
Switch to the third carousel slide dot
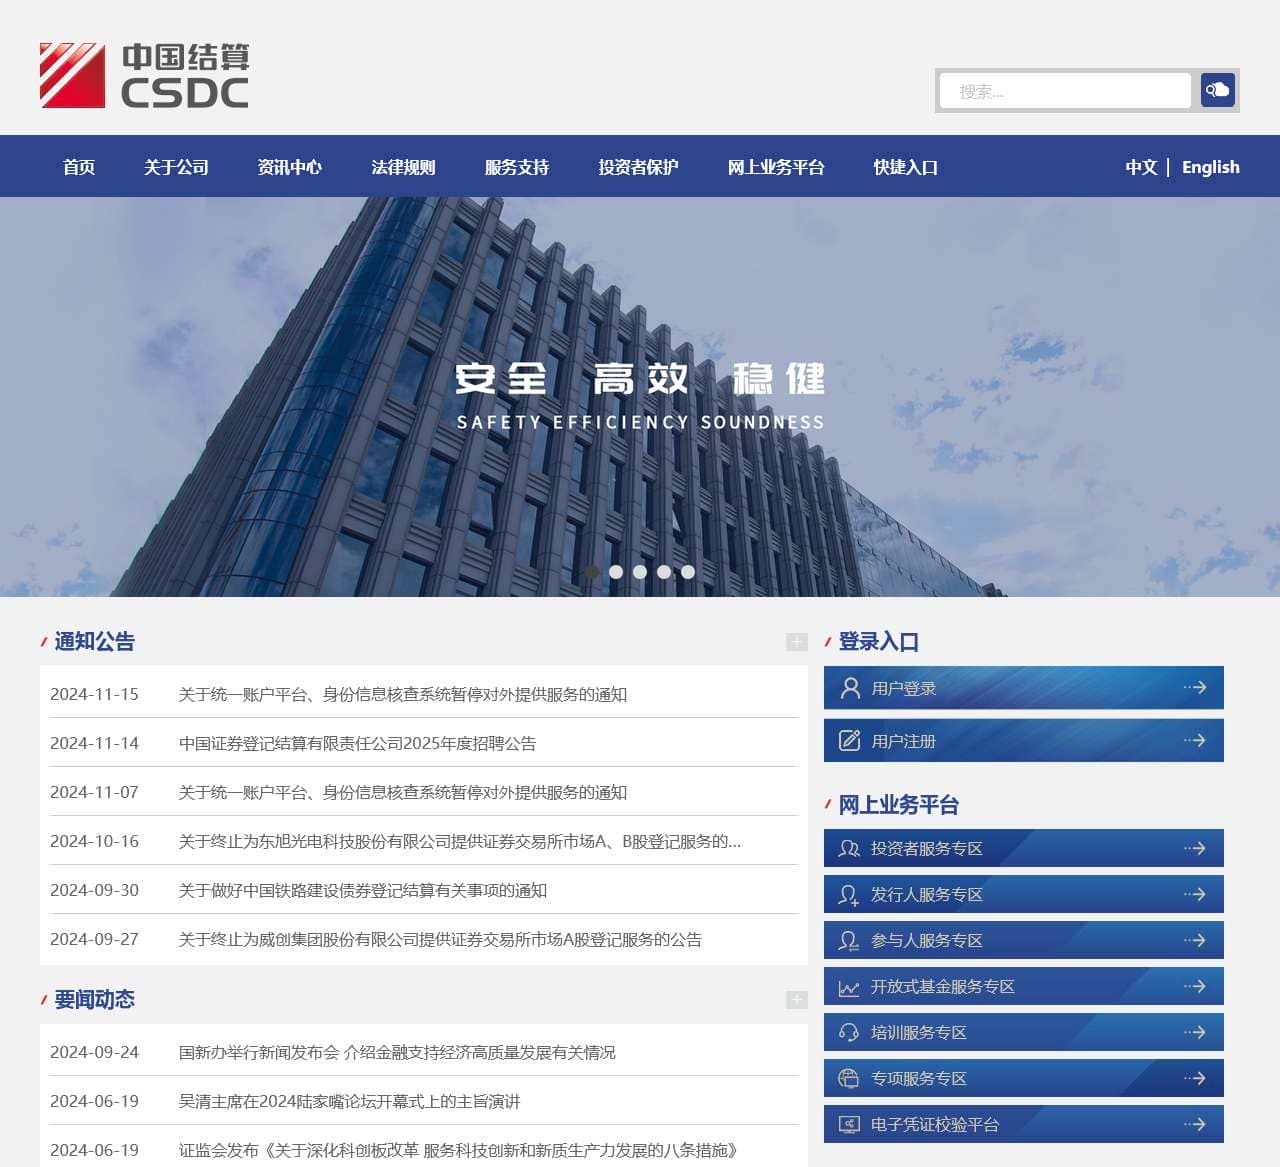tap(640, 572)
